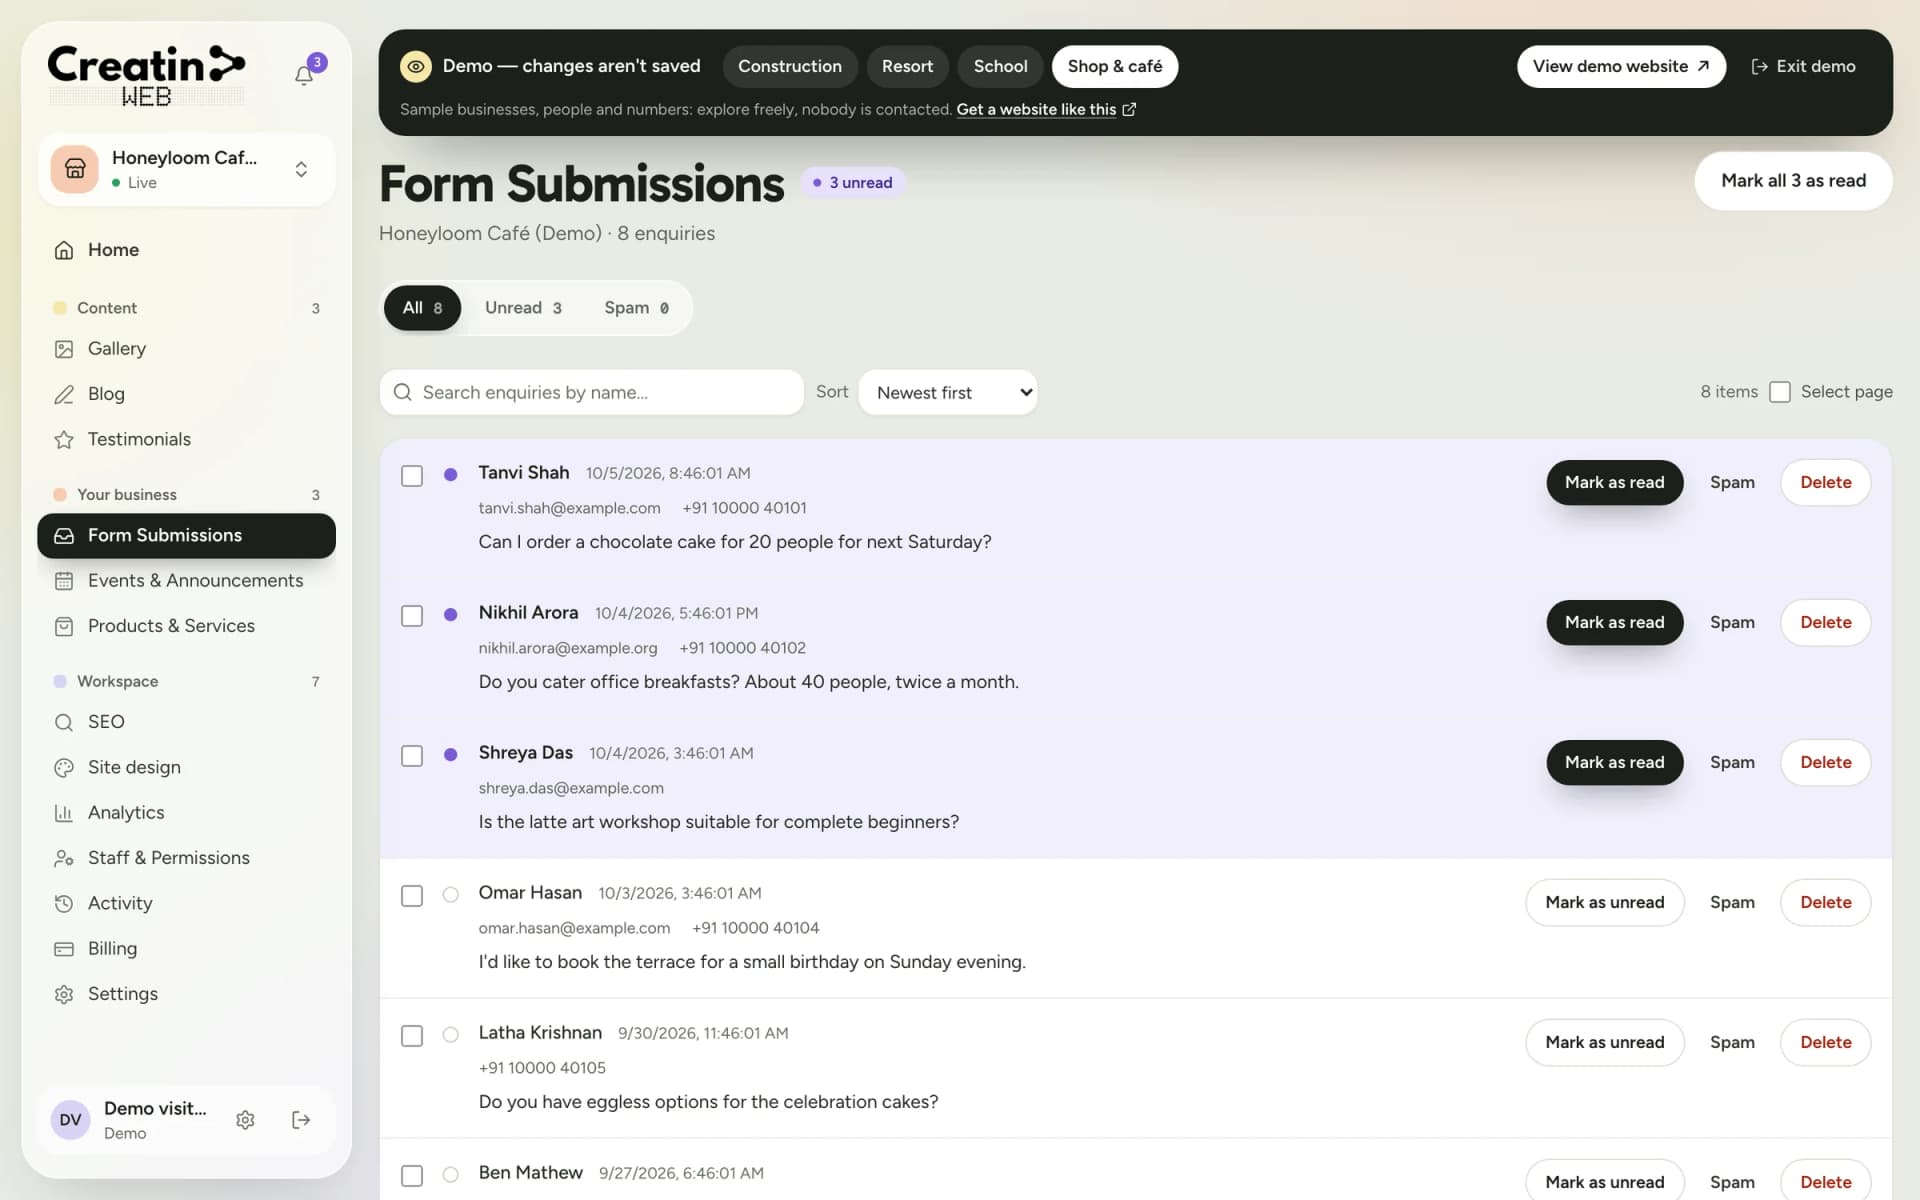
Task: Click Mark all 3 as read
Action: [x=1793, y=181]
